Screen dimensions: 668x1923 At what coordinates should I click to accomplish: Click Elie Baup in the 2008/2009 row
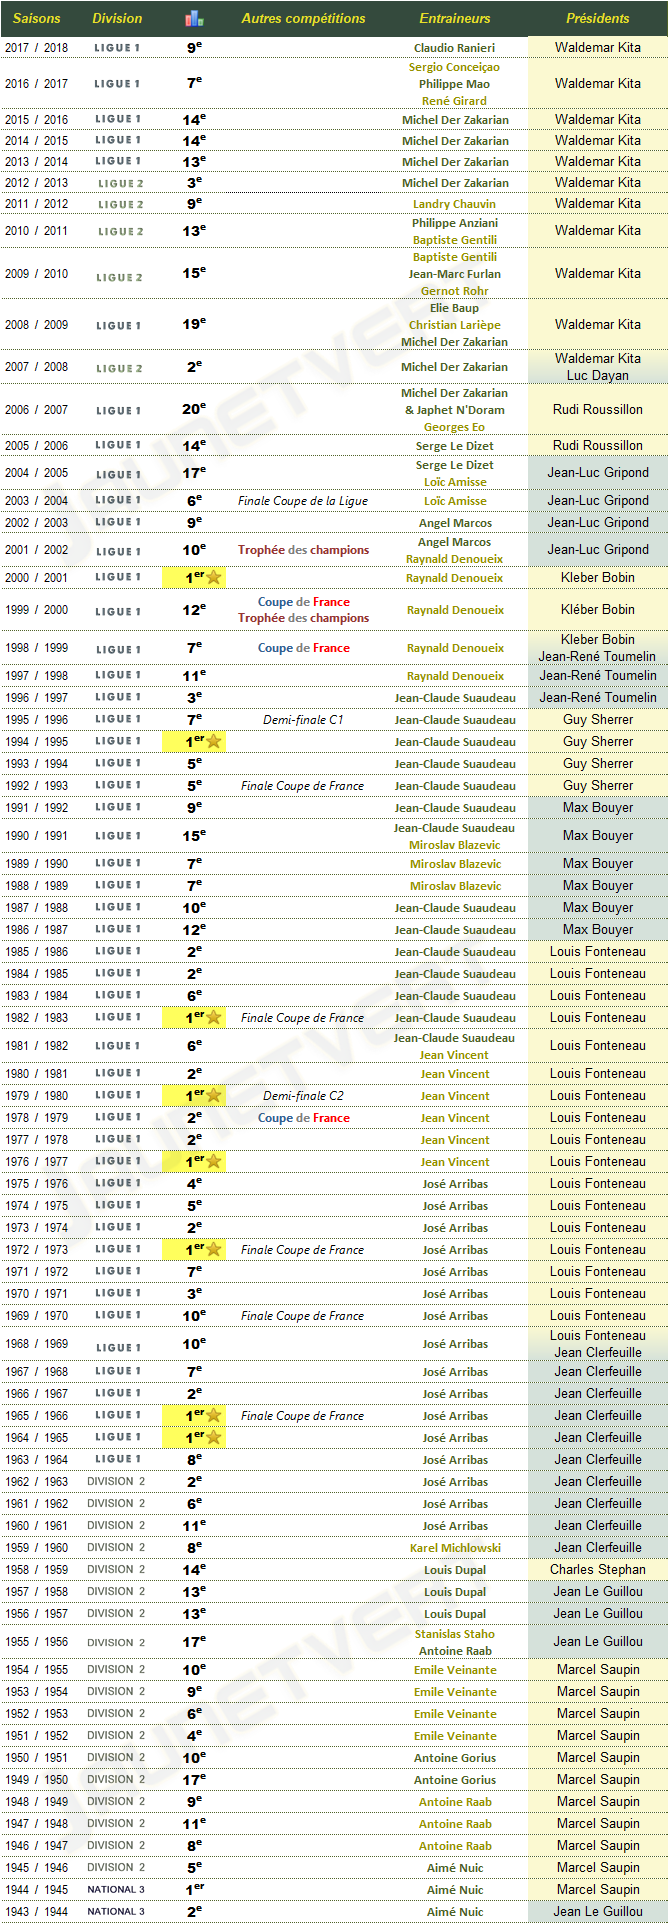point(455,308)
